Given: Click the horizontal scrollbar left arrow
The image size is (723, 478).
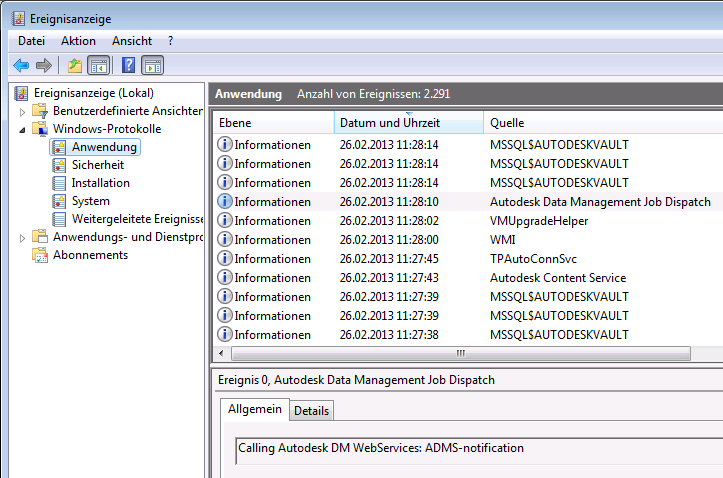Looking at the screenshot, I should point(222,354).
